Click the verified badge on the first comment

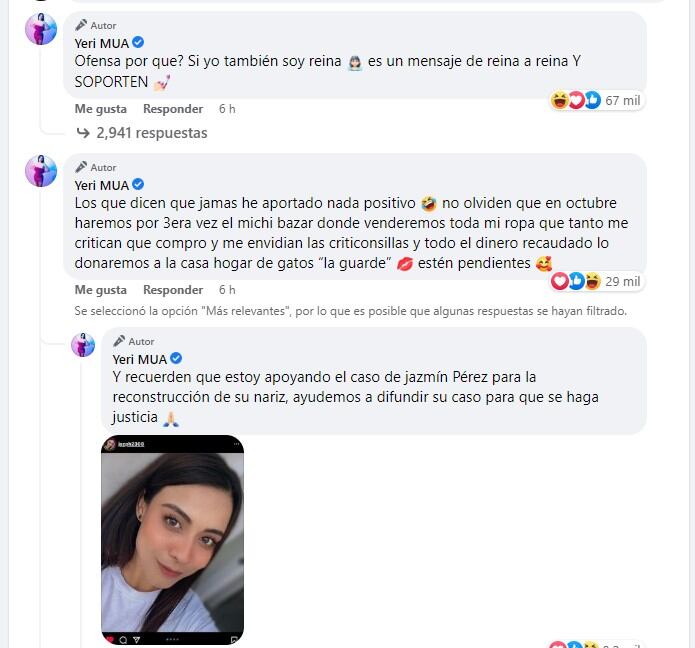click(x=138, y=43)
